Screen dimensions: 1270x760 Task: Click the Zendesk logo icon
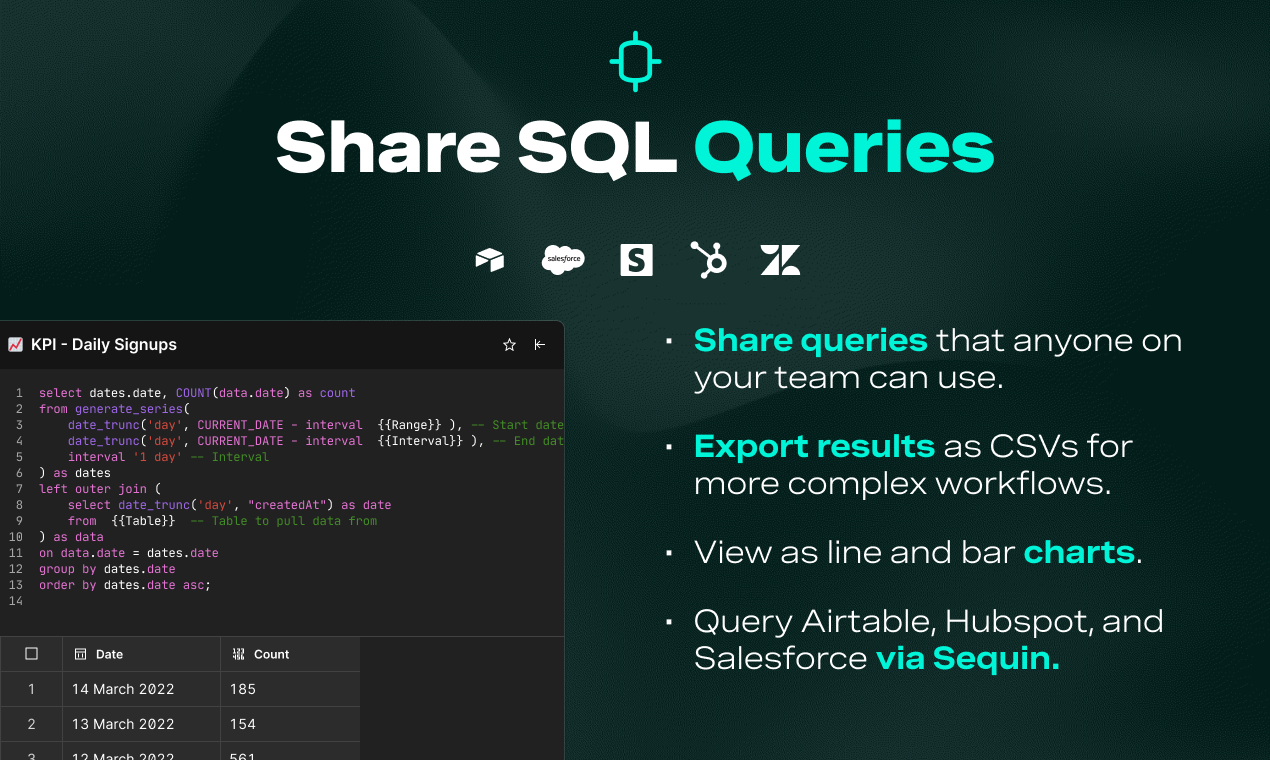pyautogui.click(x=780, y=260)
